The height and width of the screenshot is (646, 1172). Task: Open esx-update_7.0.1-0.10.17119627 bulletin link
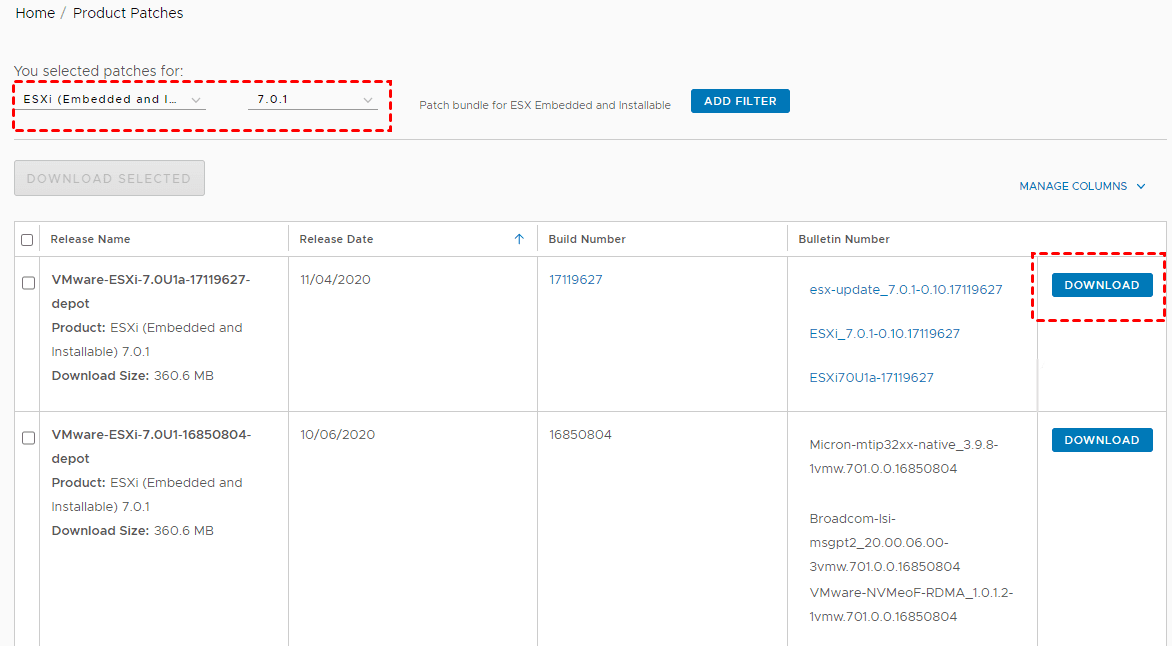click(x=906, y=289)
